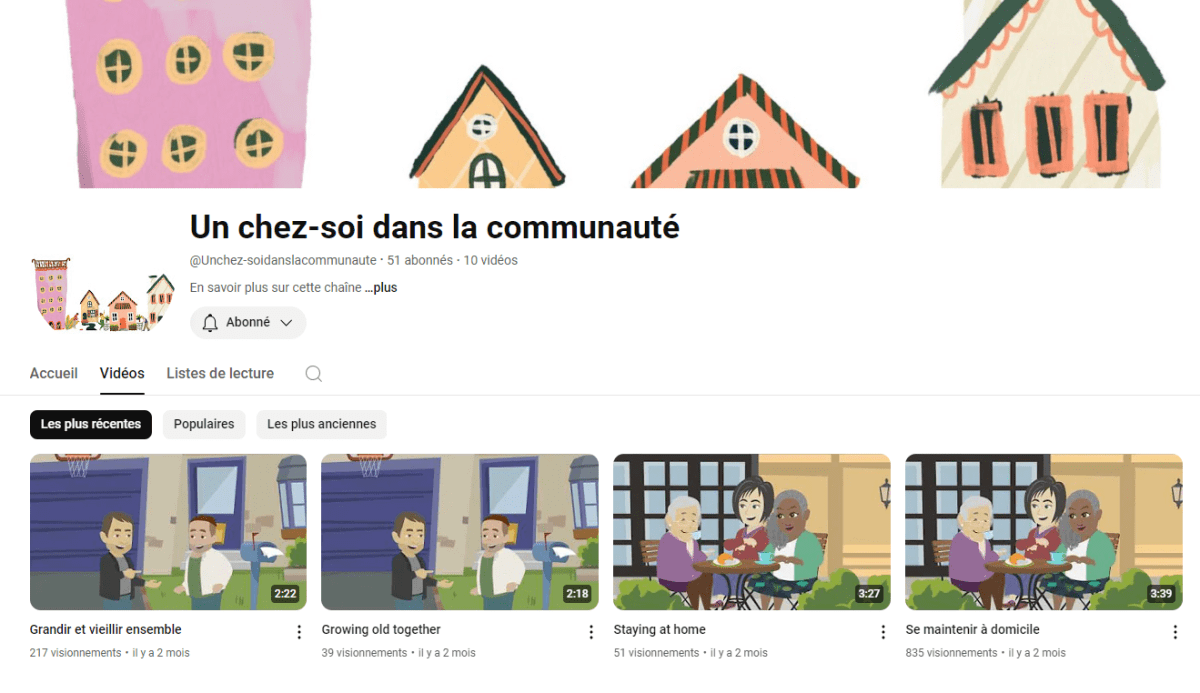
Task: Expand the Abonné dropdown chevron
Action: [286, 323]
